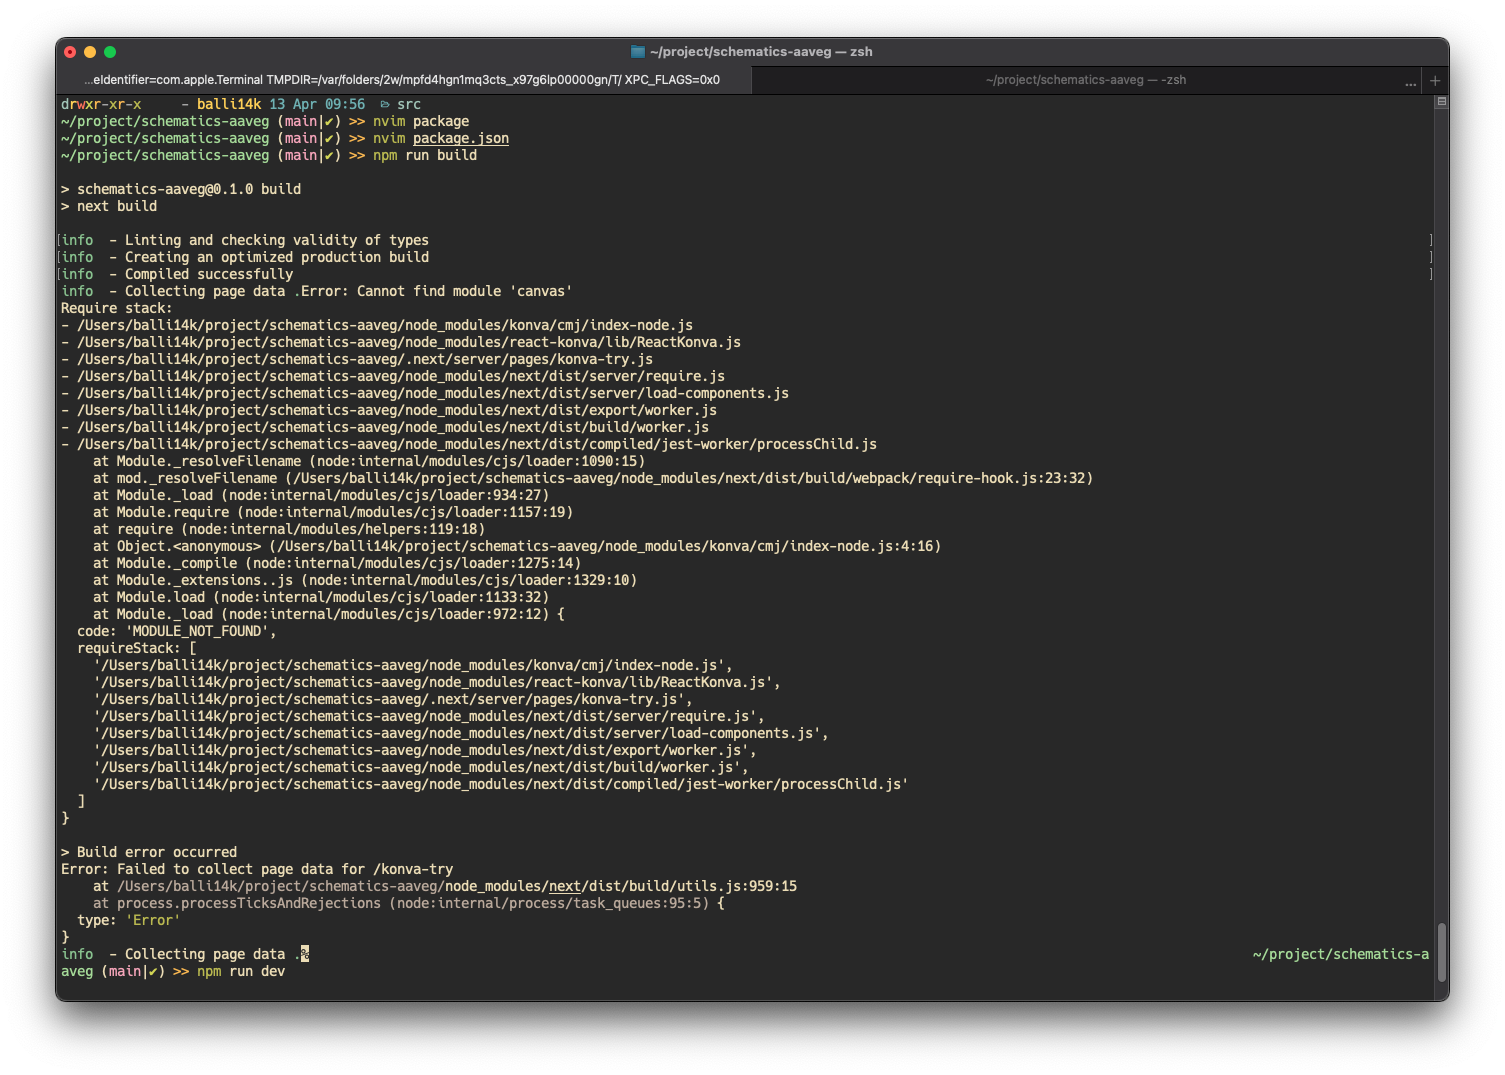
Task: Click the folder proxy icon in the title bar
Action: (x=636, y=51)
